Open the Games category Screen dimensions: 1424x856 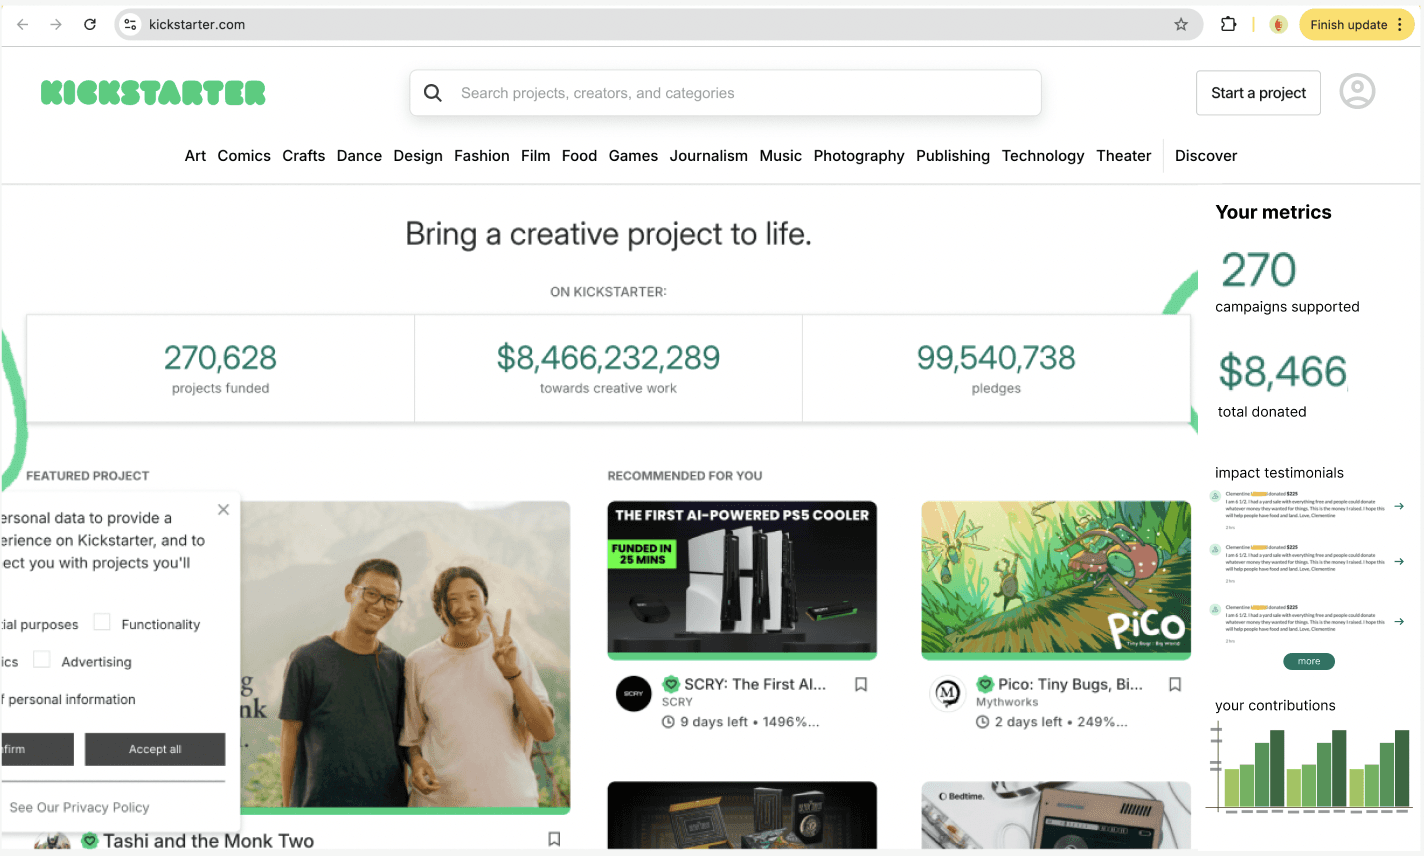(633, 156)
